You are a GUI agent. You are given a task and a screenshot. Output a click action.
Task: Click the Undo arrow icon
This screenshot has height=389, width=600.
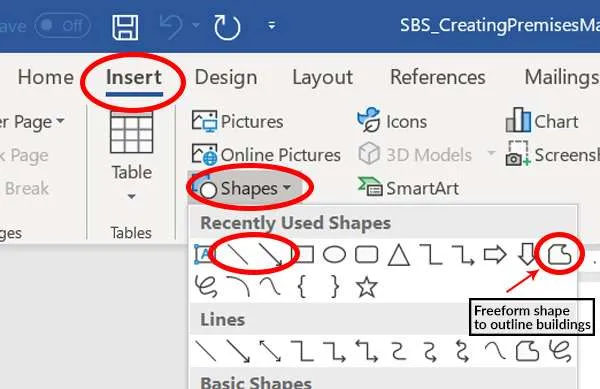pyautogui.click(x=171, y=26)
